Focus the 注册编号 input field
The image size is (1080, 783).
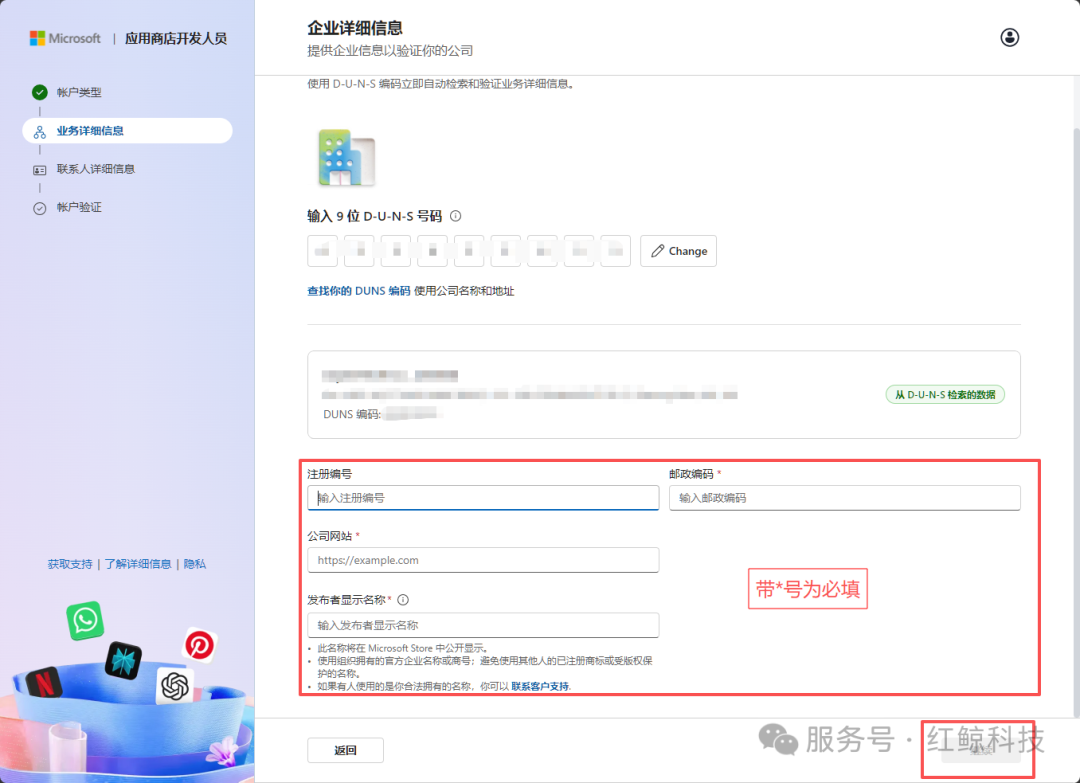pyautogui.click(x=483, y=498)
